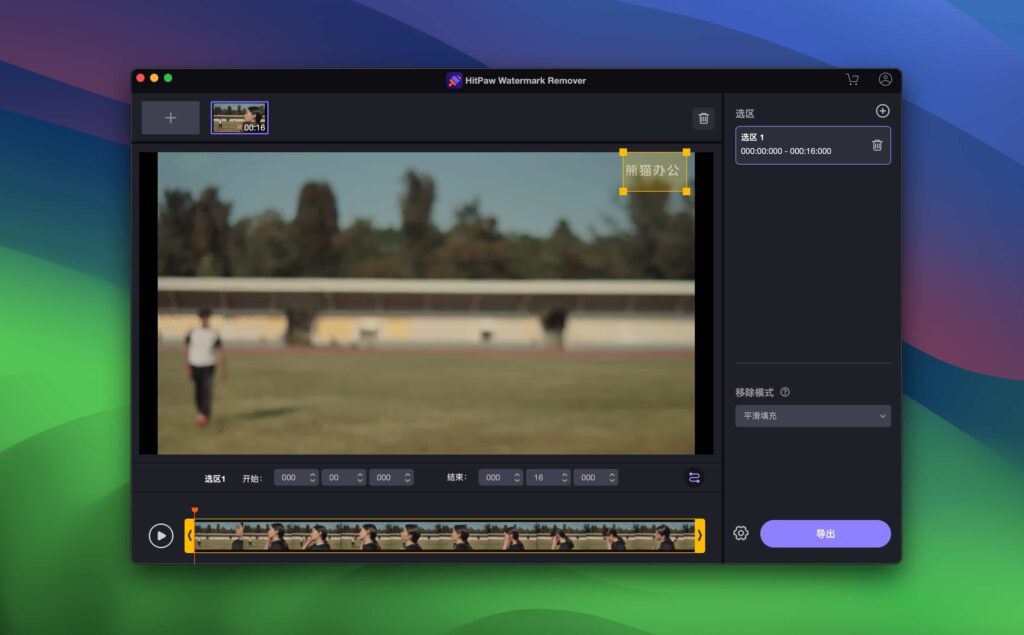The width and height of the screenshot is (1024, 635).
Task: Click the shopping cart icon
Action: click(x=852, y=80)
